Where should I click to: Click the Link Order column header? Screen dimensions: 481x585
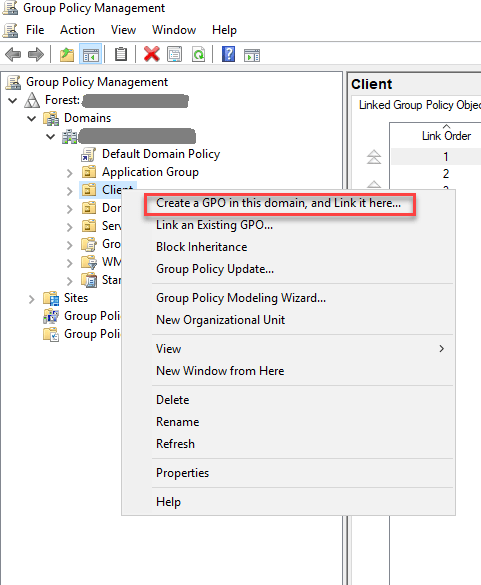tap(446, 136)
